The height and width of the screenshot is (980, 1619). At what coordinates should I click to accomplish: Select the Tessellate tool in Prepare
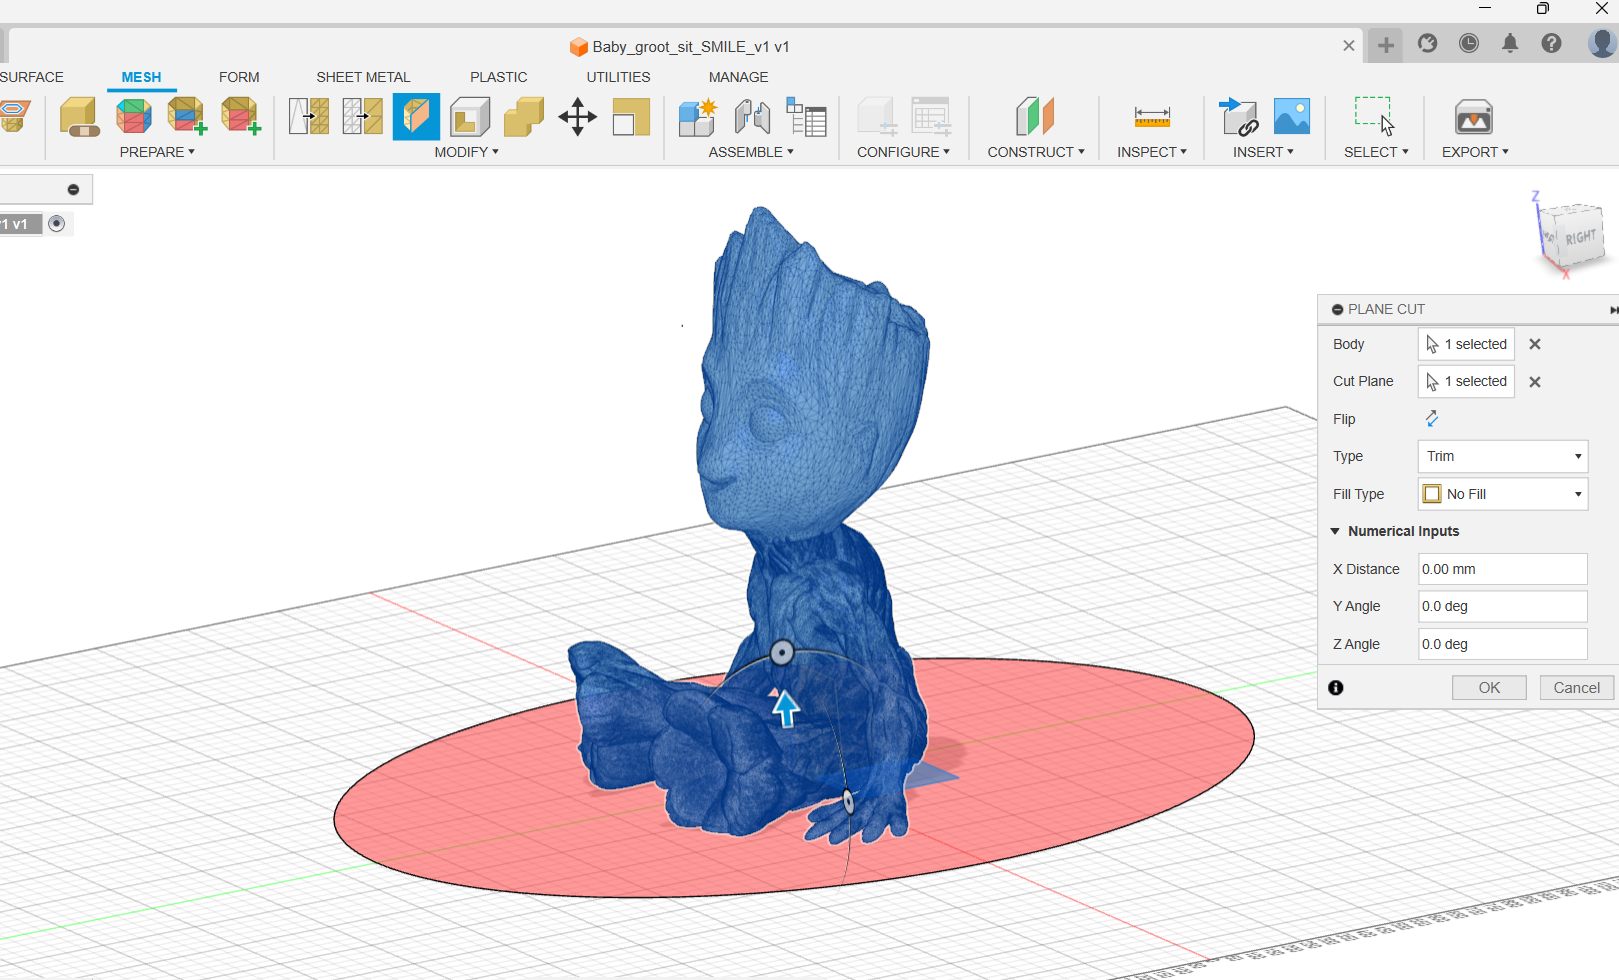(79, 117)
